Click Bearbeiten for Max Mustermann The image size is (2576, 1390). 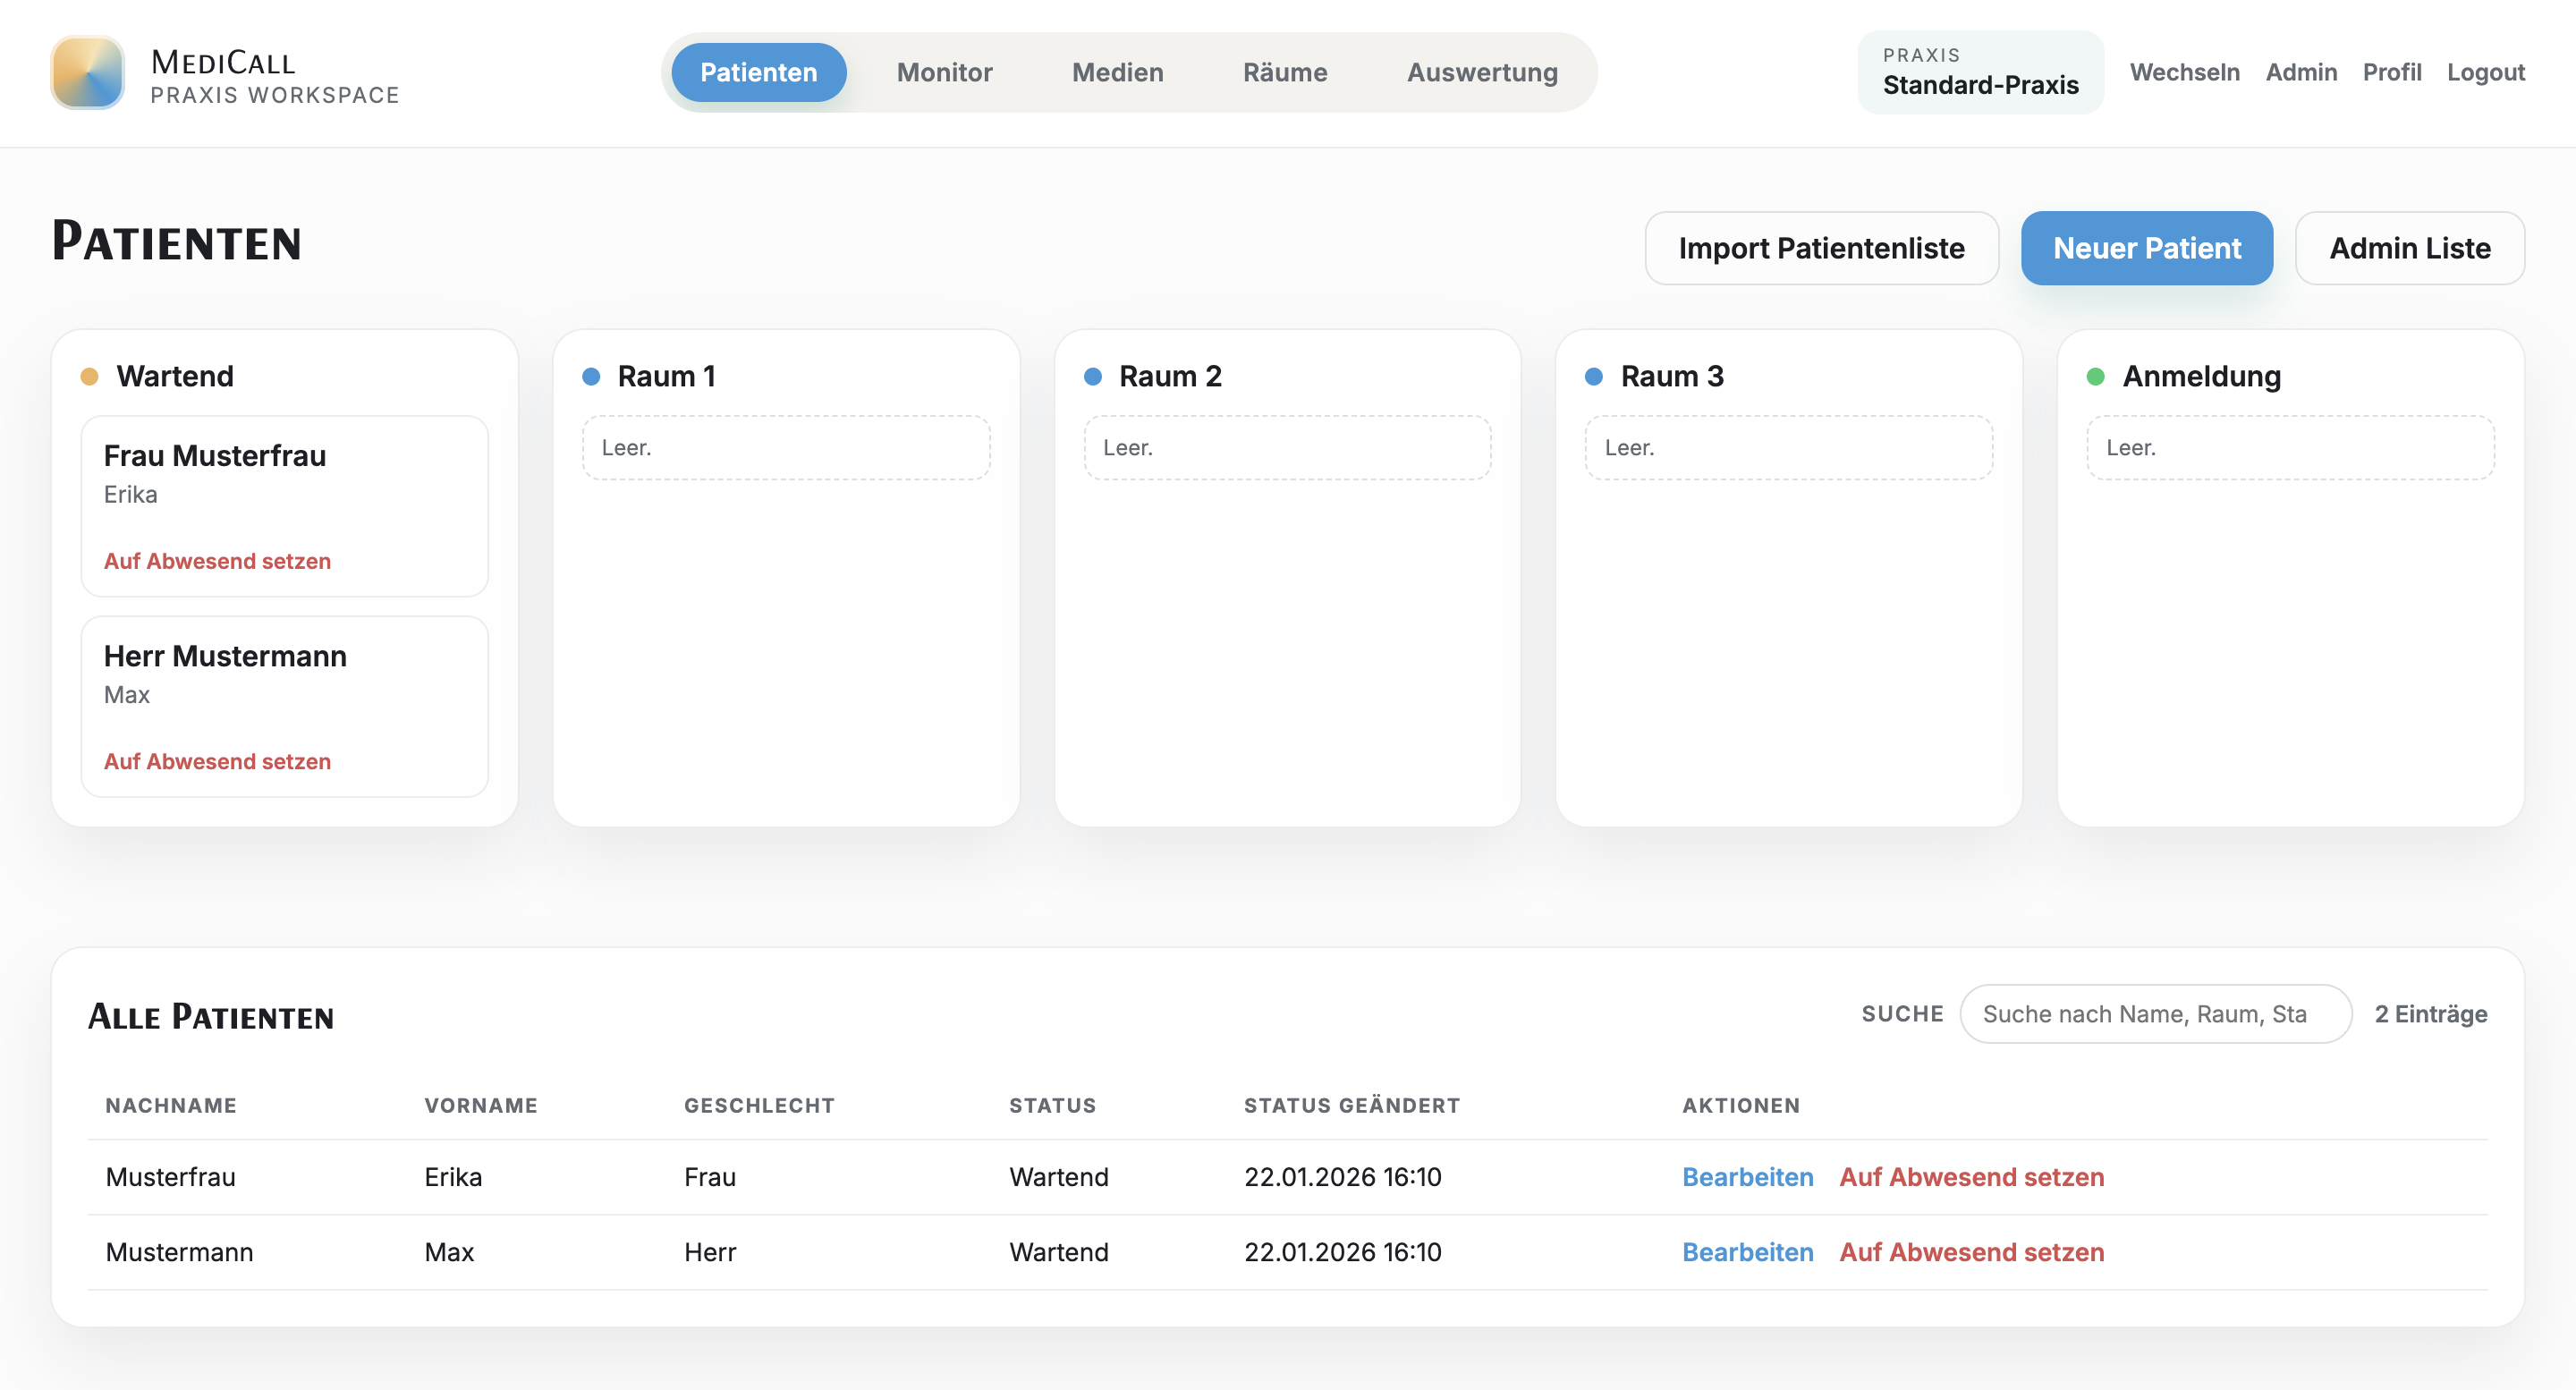(1747, 1251)
